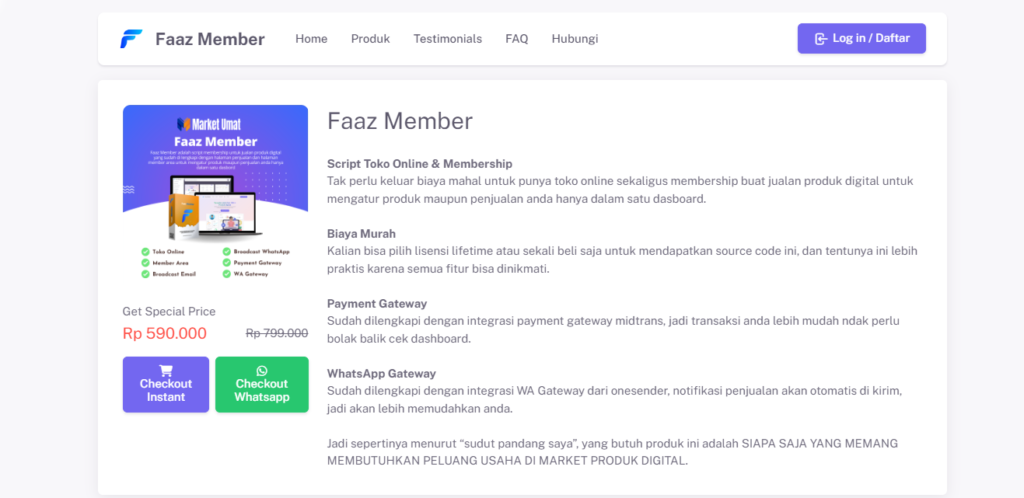Click the login arrow icon in header
Screen dimensions: 1024x498
(x=820, y=39)
